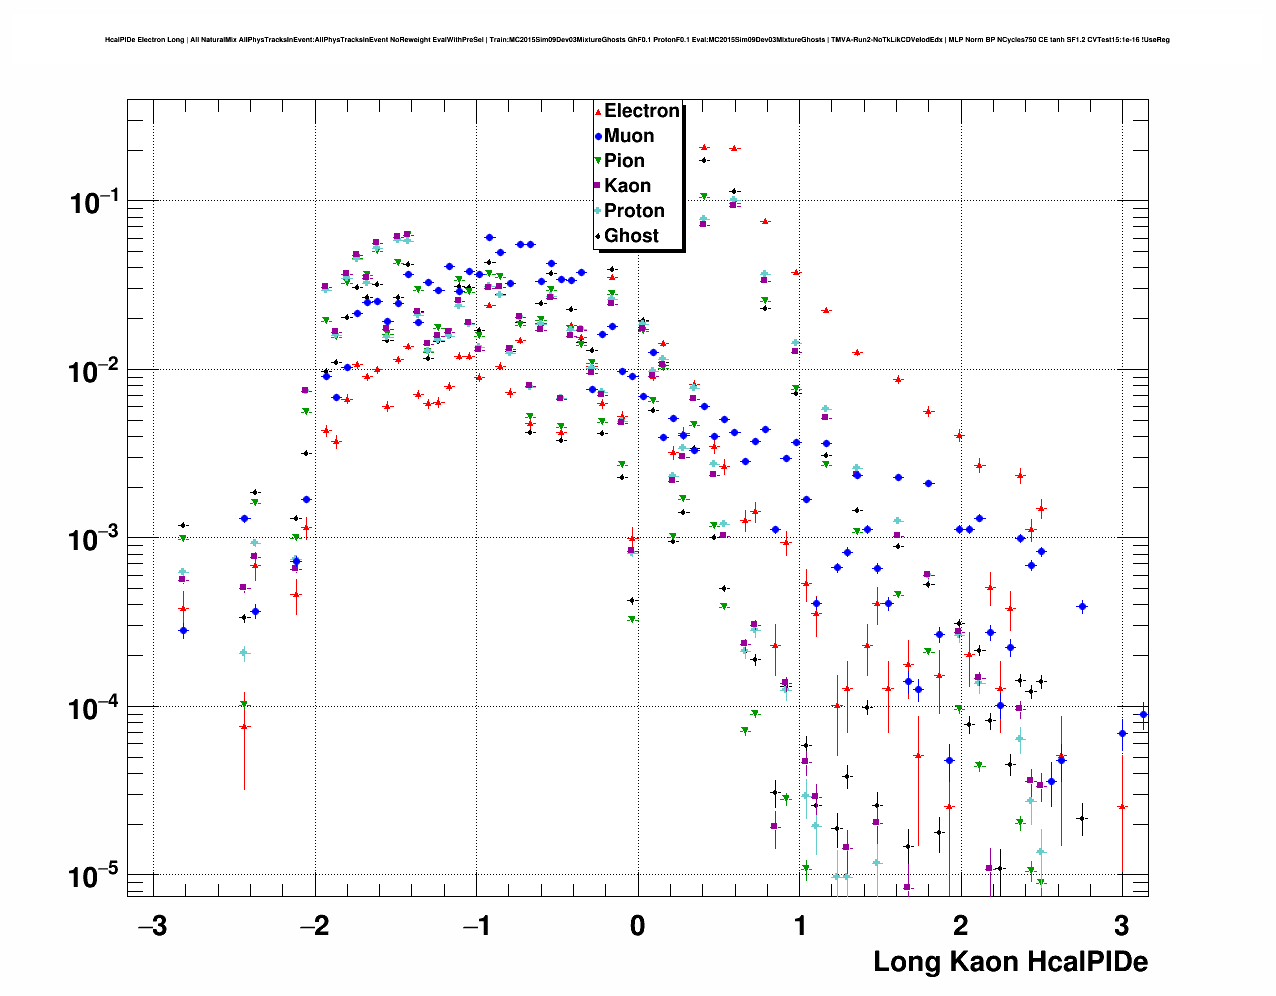Click the cyan Proton legend marker

[x=598, y=211]
